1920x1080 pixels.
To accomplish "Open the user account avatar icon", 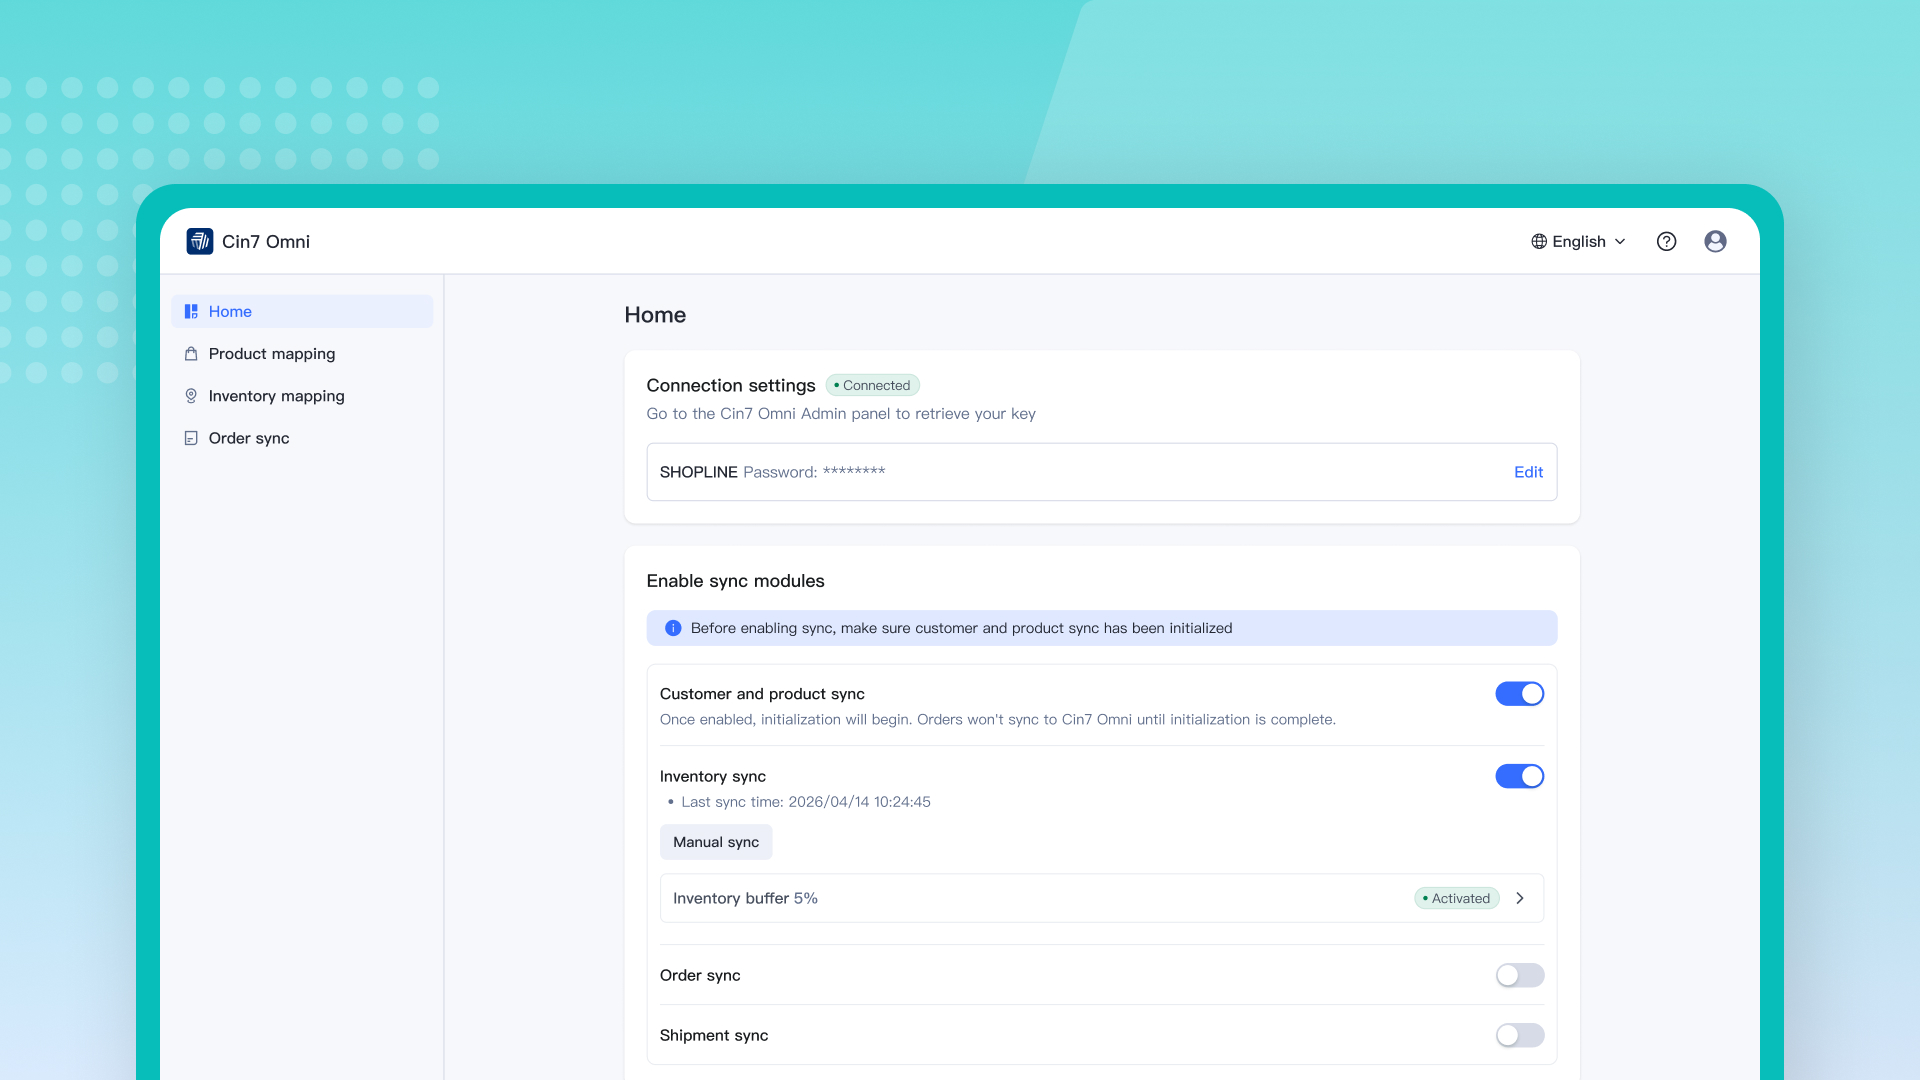I will pyautogui.click(x=1715, y=241).
